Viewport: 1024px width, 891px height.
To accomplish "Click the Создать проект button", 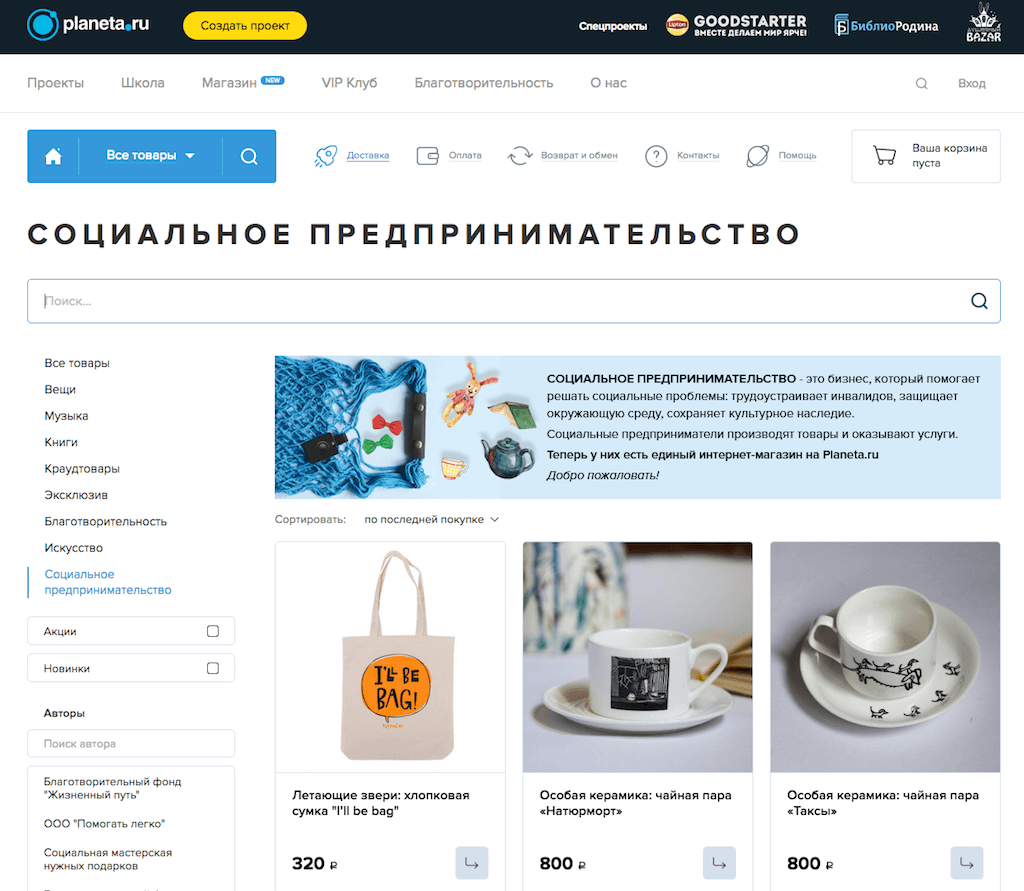I will pos(245,25).
